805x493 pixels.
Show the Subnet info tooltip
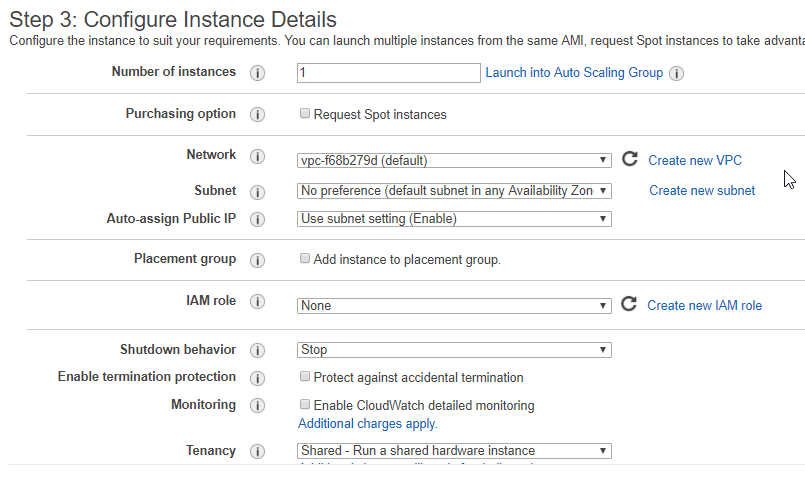(257, 192)
